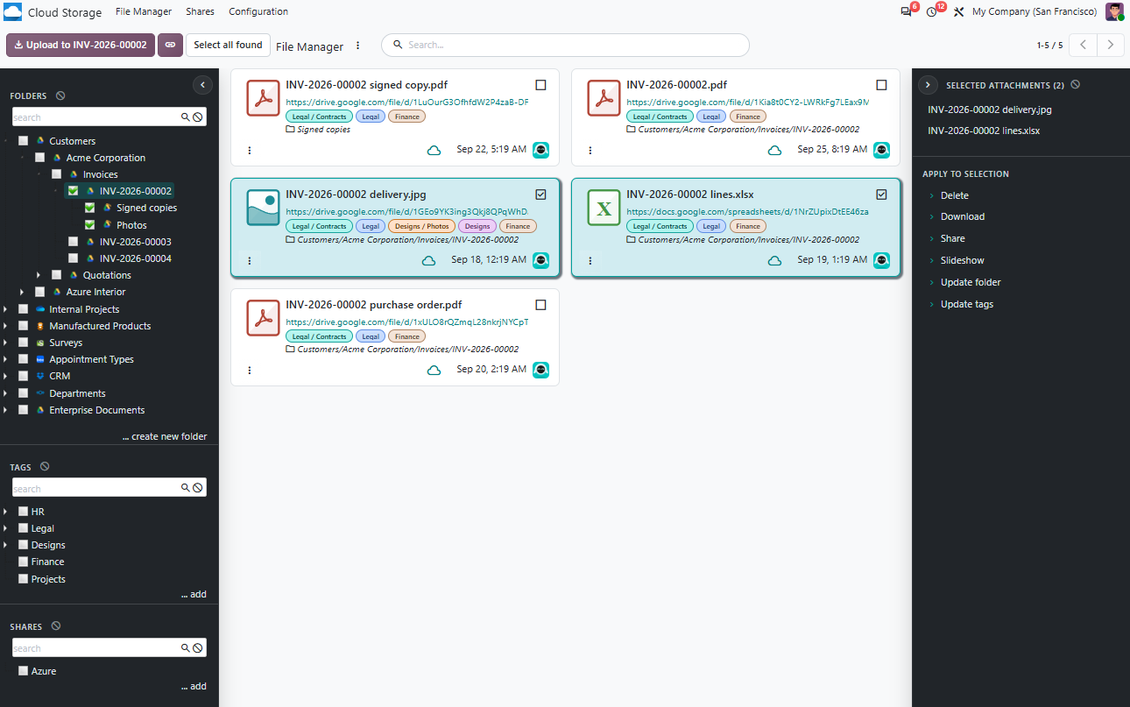1130x707 pixels.
Task: Check the Finance tag checkbox
Action: [23, 561]
